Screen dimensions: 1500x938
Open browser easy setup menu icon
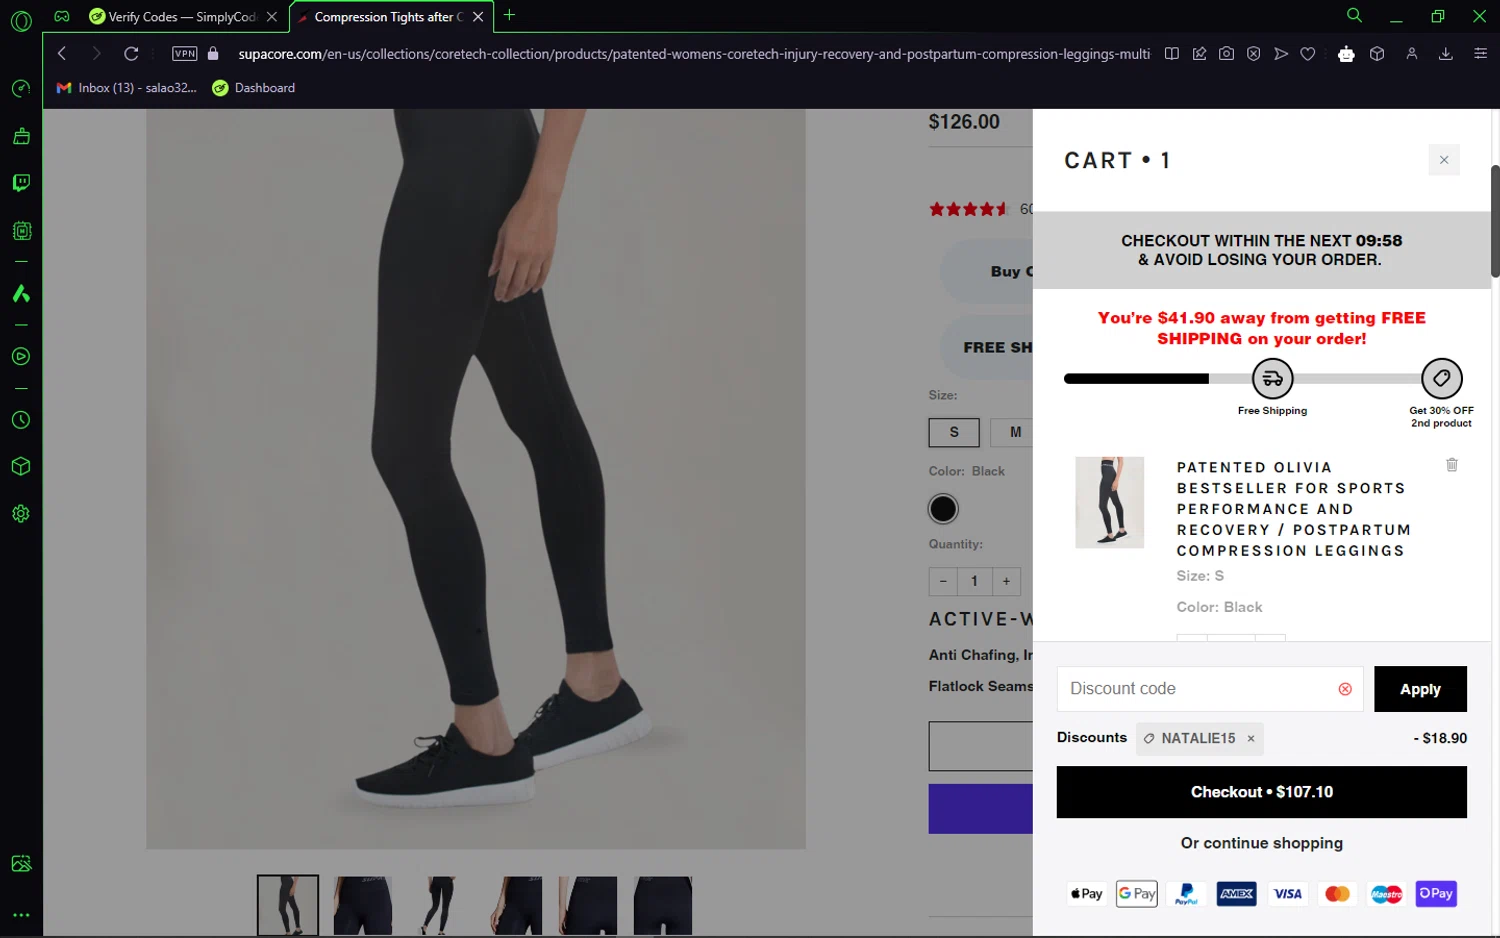[x=1480, y=54]
